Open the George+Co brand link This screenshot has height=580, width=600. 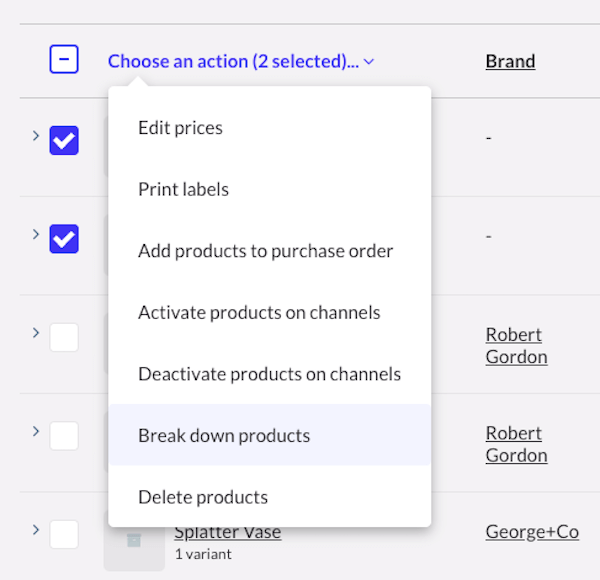tap(532, 532)
